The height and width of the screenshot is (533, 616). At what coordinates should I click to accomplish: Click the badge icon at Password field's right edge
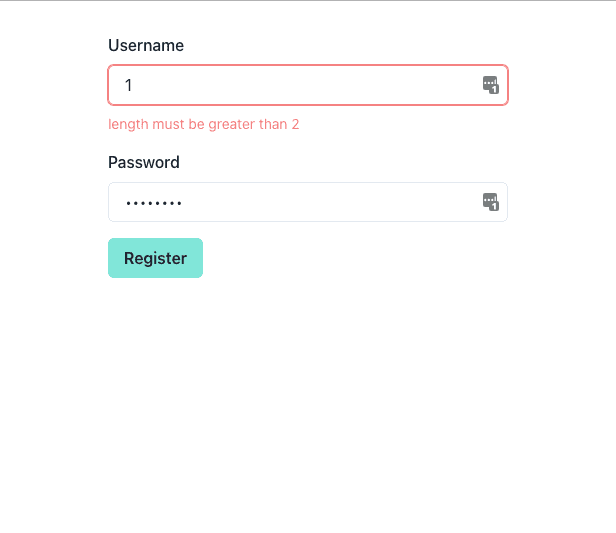(x=490, y=202)
